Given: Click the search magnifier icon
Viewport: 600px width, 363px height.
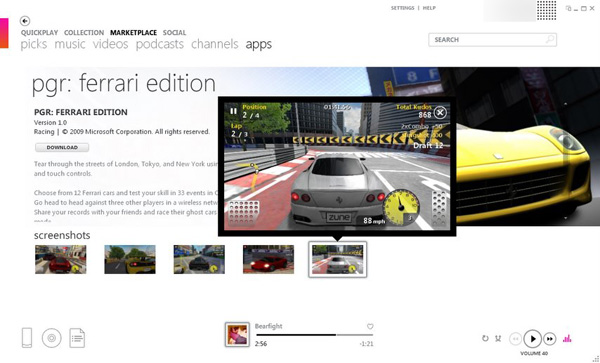Looking at the screenshot, I should [x=550, y=39].
